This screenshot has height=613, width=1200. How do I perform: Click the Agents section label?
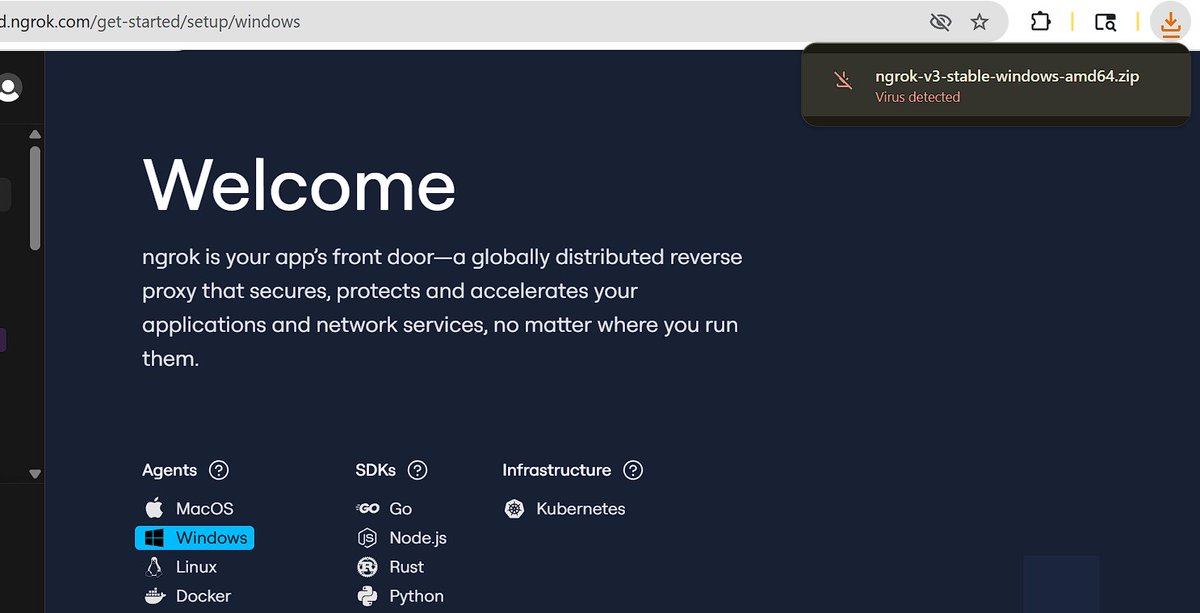coord(170,470)
